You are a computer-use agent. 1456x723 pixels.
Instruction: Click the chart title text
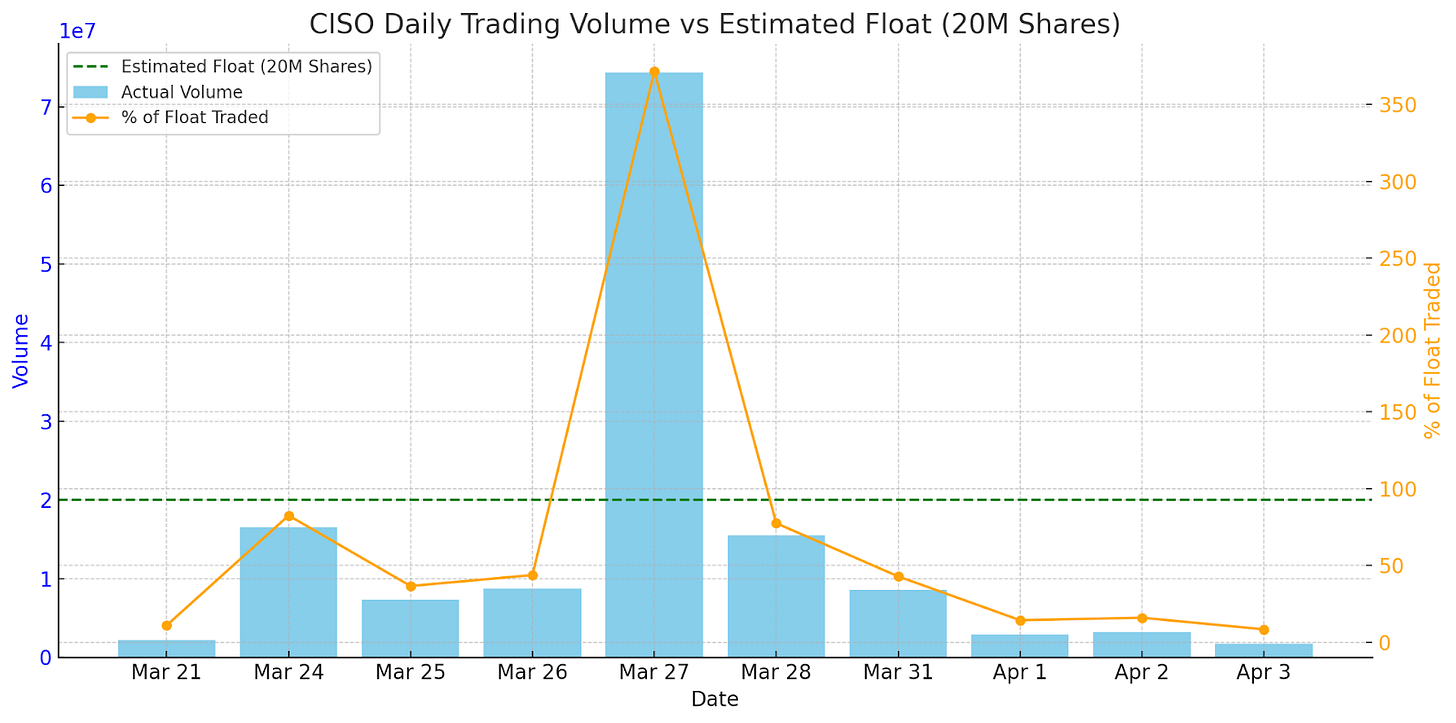(x=715, y=24)
